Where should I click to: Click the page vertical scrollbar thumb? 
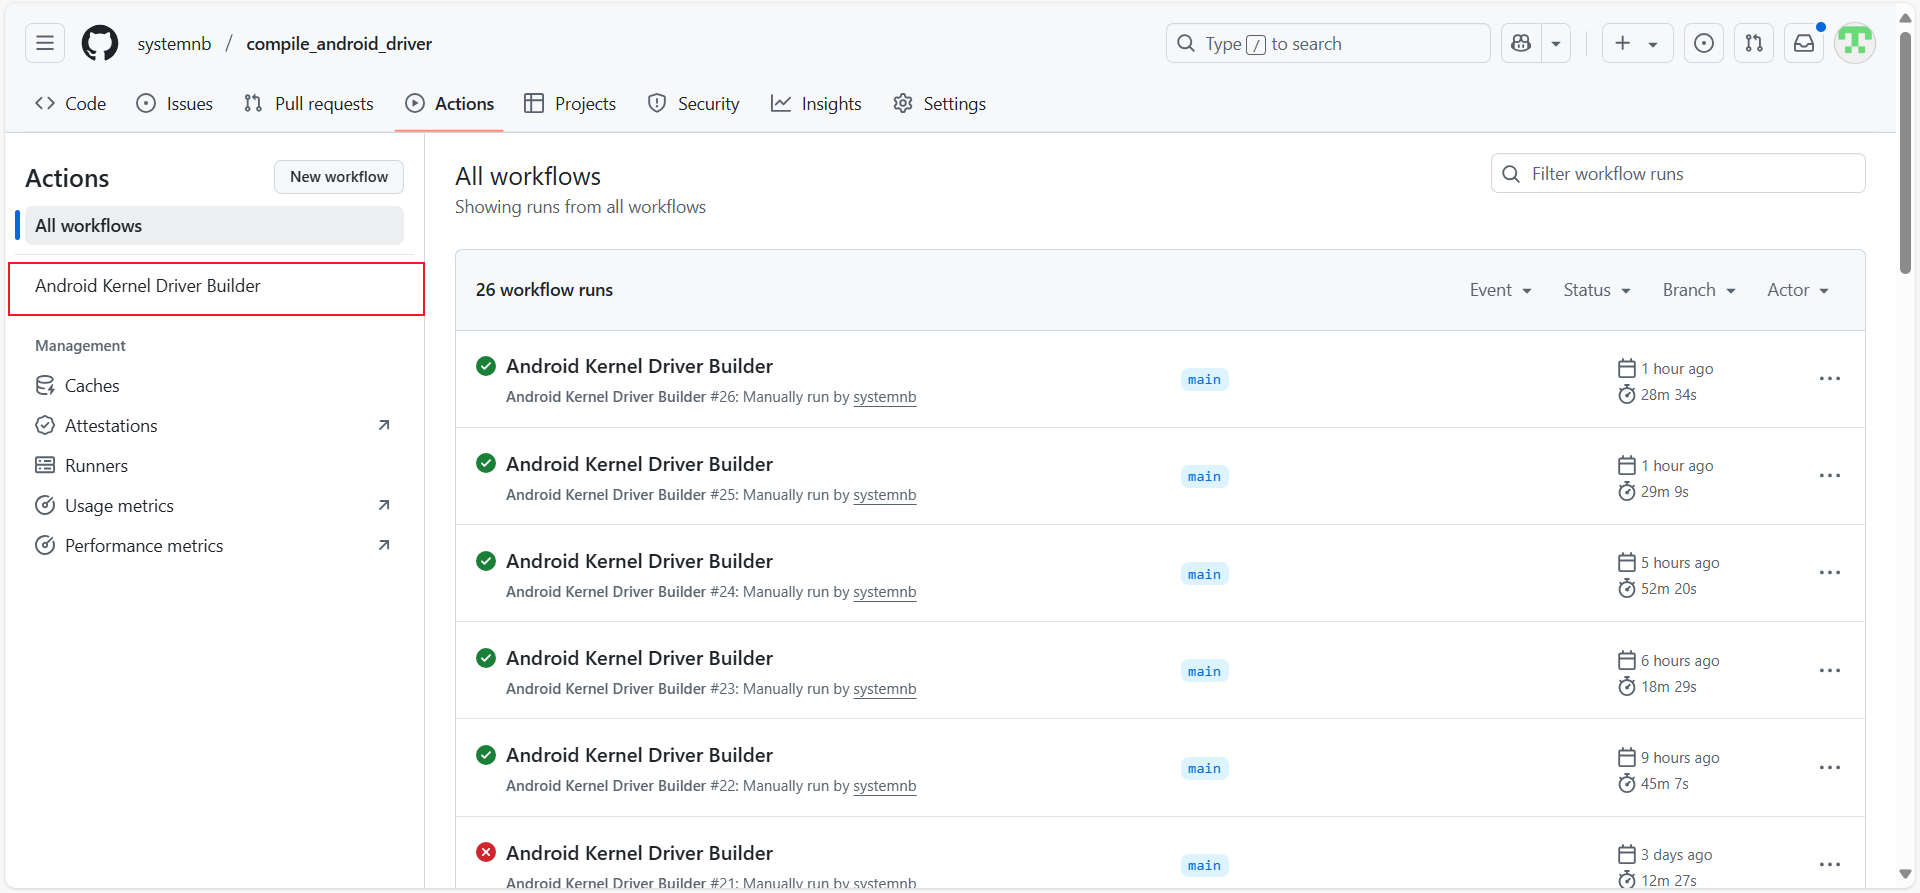[x=1906, y=152]
